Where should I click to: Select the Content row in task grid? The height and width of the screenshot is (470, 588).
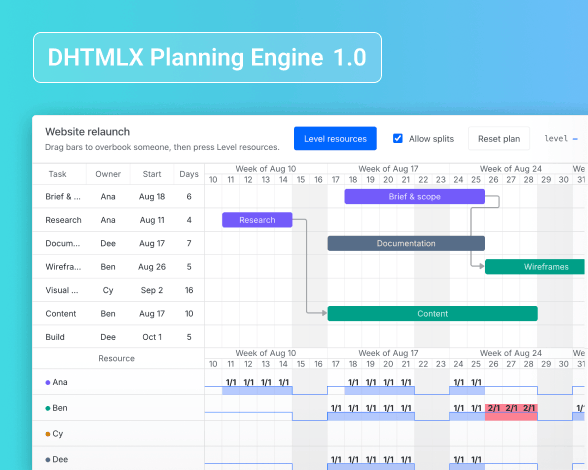point(118,314)
